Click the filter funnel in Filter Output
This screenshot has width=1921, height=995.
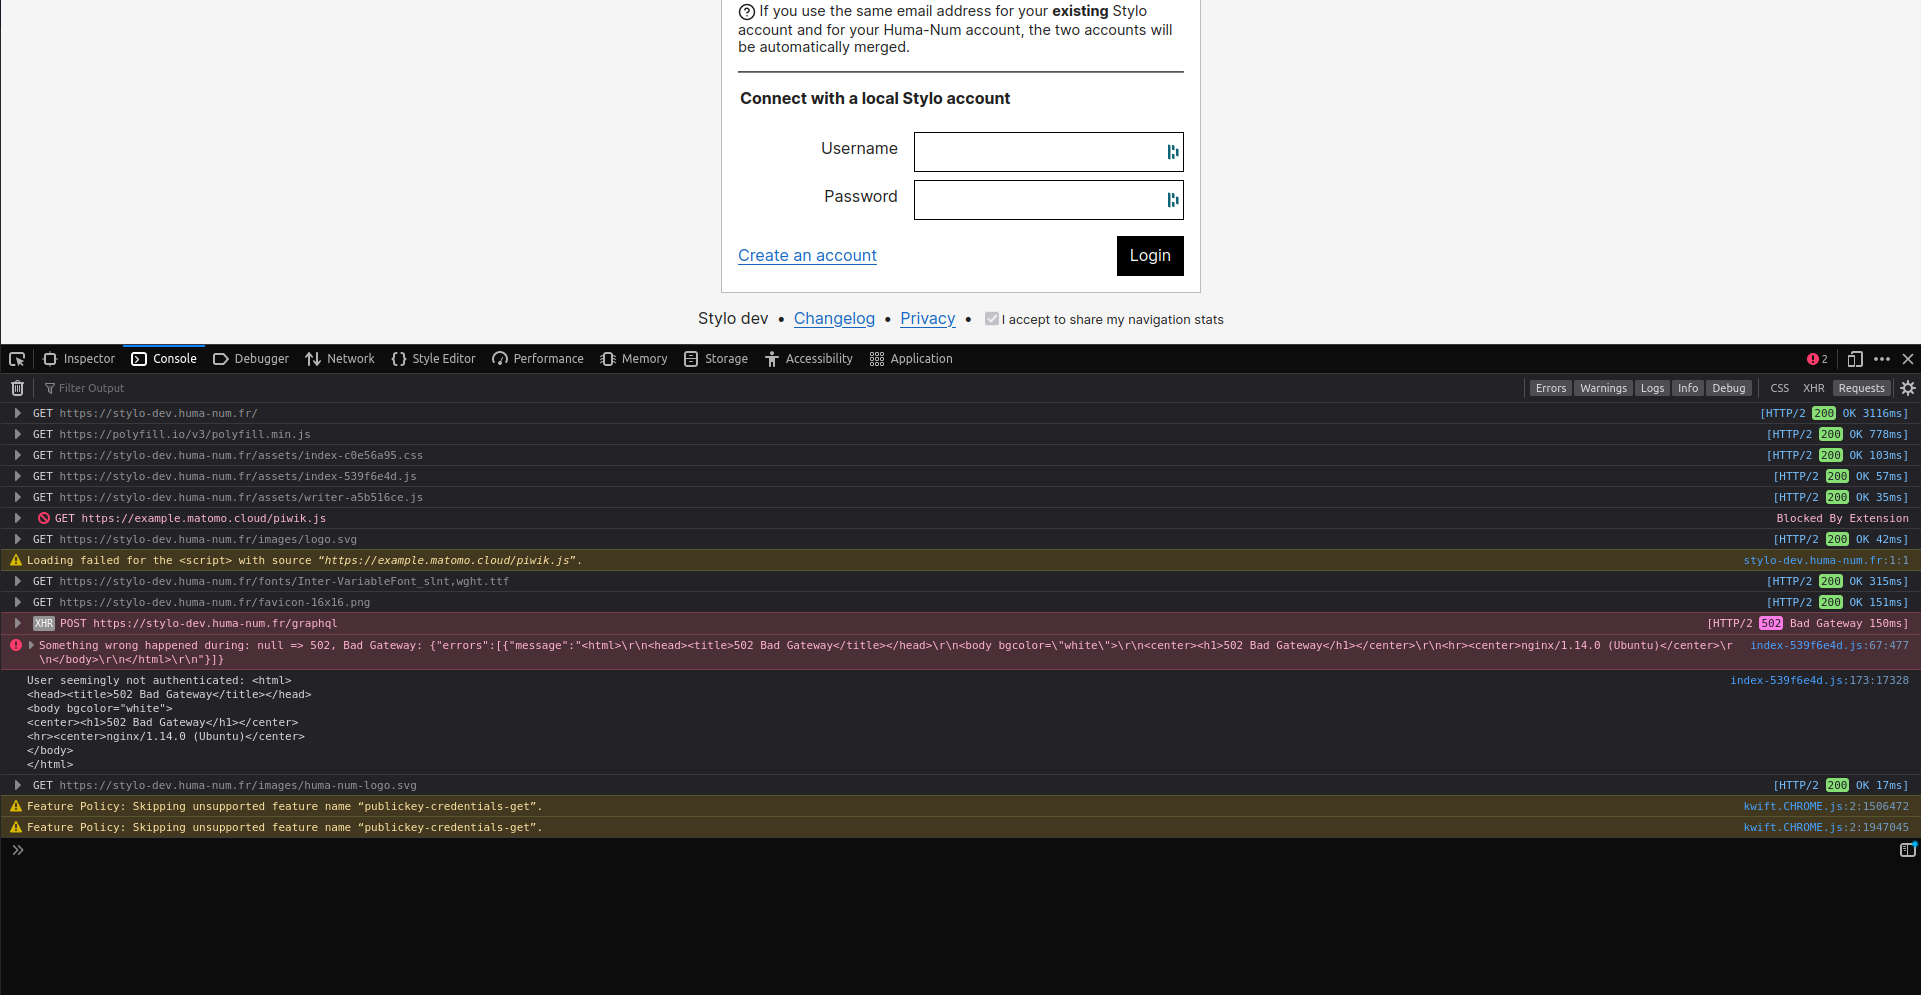[x=47, y=387]
